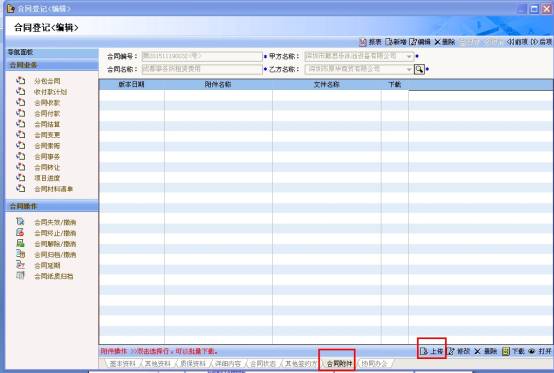Go to the previous record with 前项
The image size is (554, 373).
point(517,42)
